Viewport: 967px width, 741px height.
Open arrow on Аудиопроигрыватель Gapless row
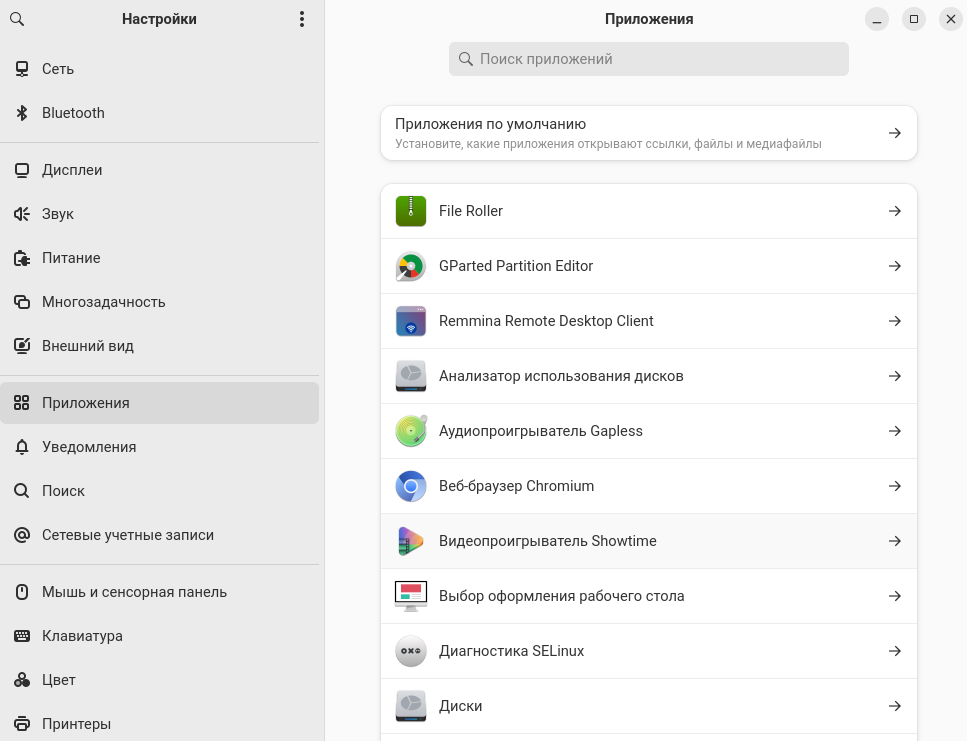click(895, 431)
